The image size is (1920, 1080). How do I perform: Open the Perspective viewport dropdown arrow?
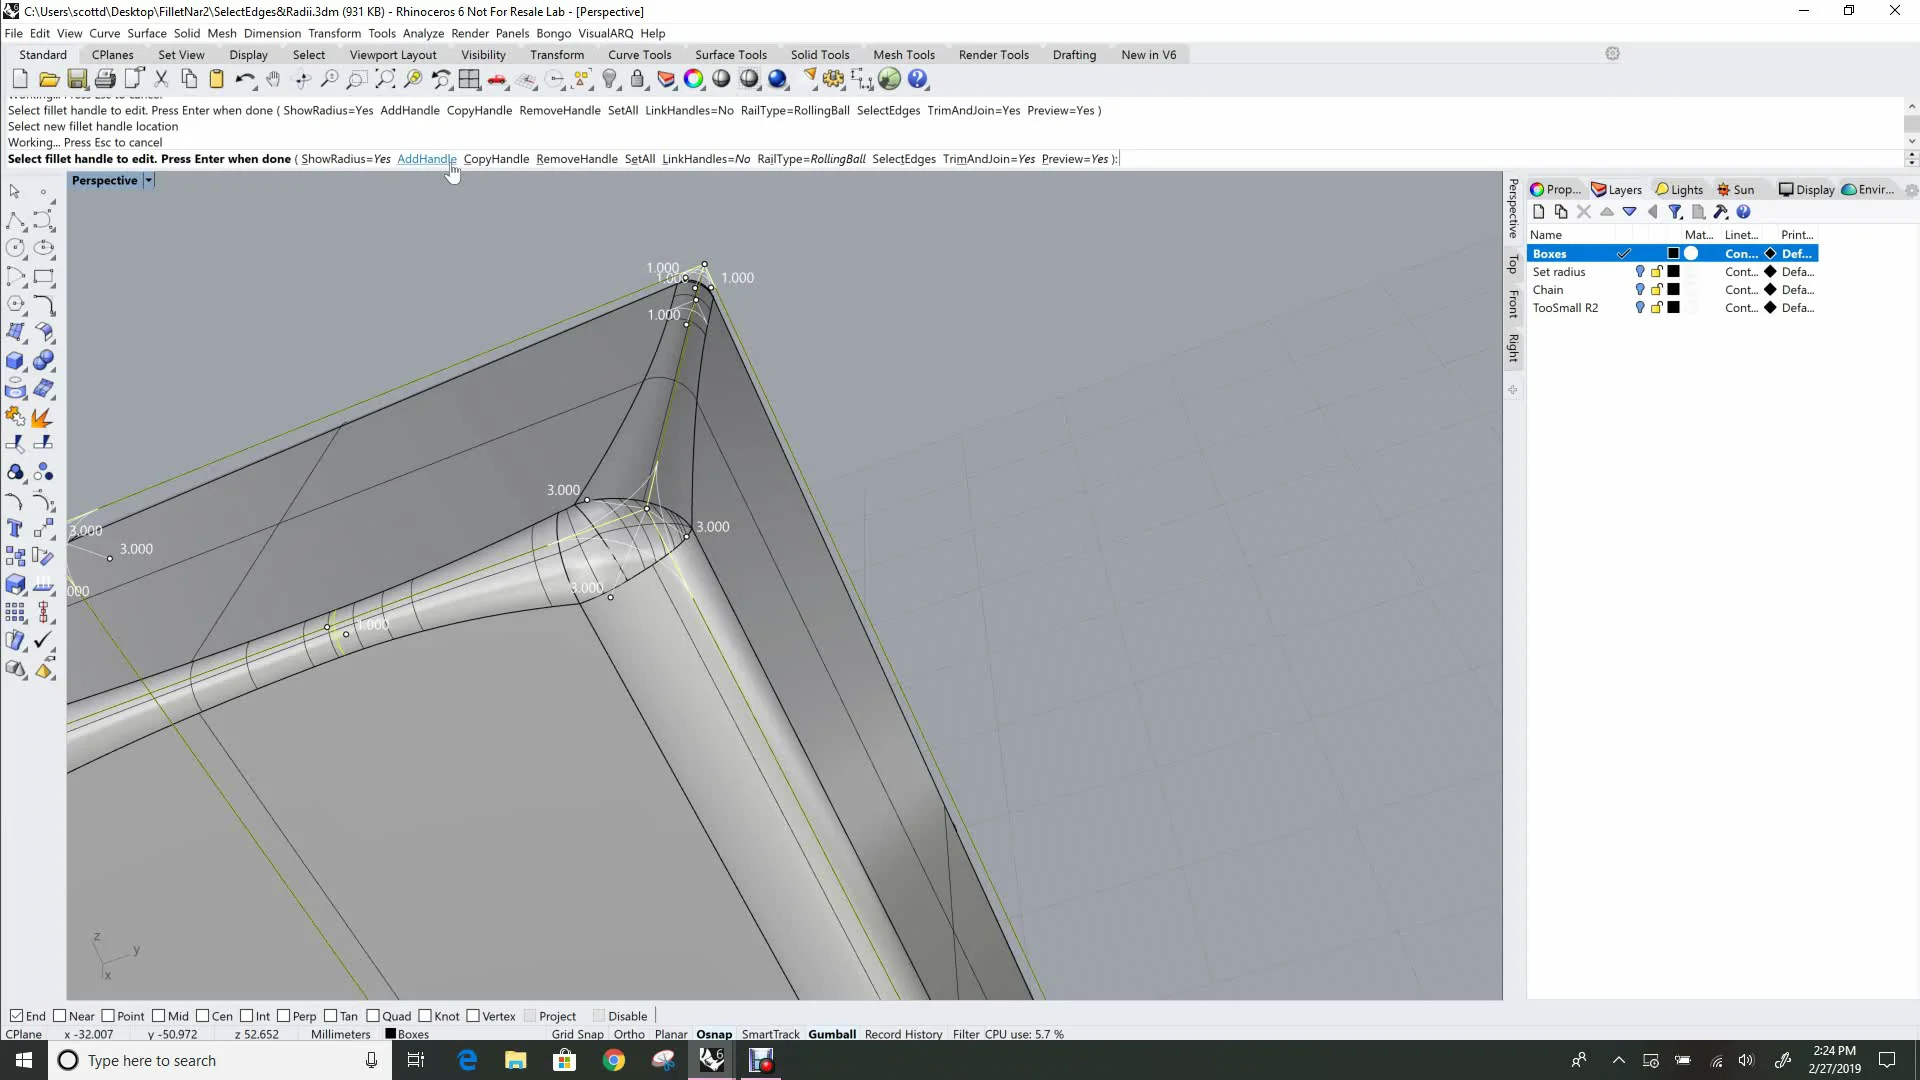149,180
